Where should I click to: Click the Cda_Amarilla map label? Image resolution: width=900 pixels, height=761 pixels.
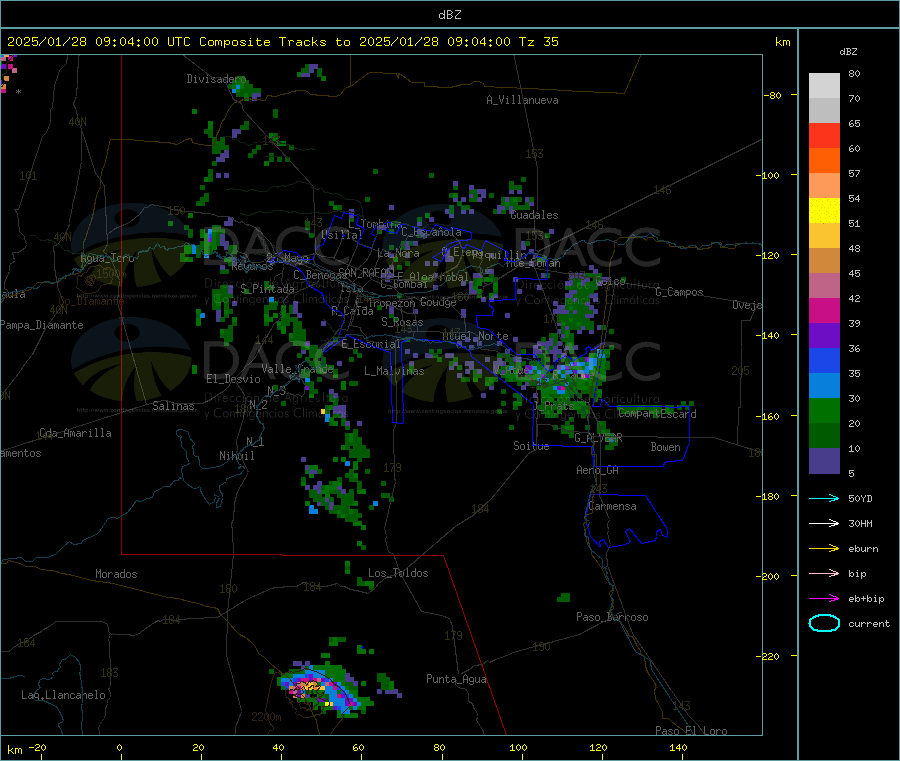(75, 433)
